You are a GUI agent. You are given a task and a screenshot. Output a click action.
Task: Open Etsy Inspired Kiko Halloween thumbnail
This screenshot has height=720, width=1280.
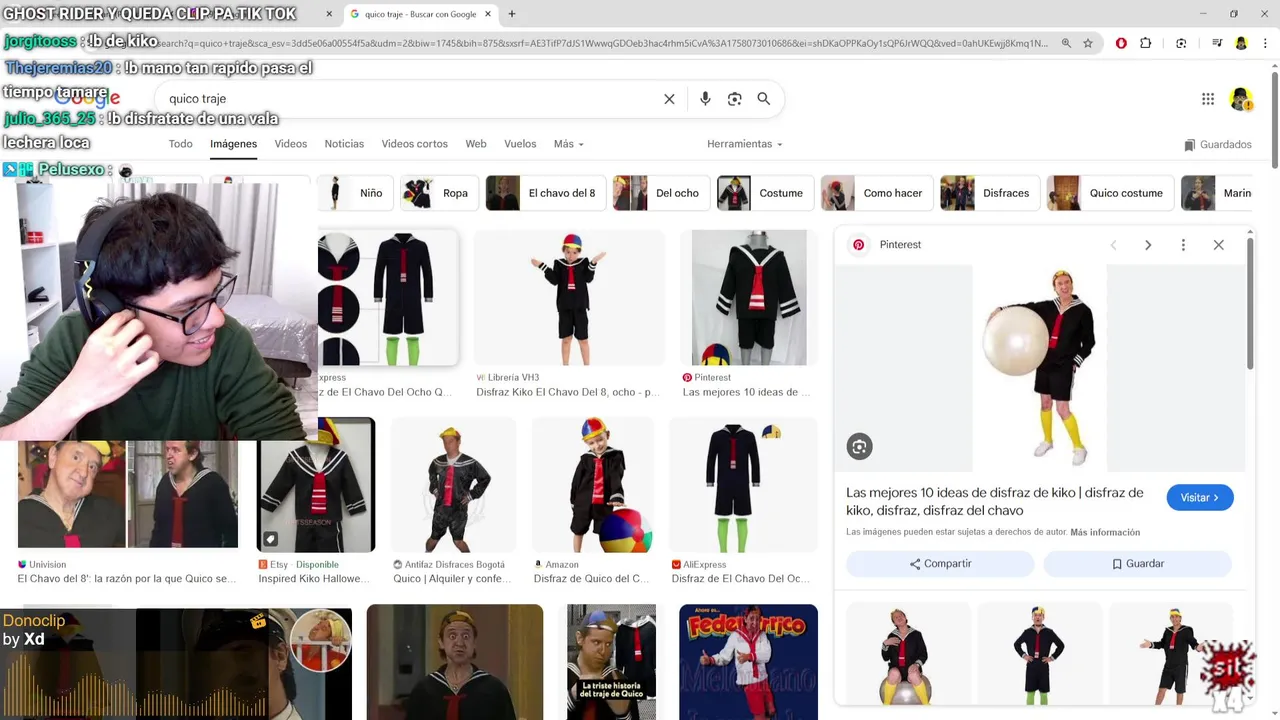316,485
